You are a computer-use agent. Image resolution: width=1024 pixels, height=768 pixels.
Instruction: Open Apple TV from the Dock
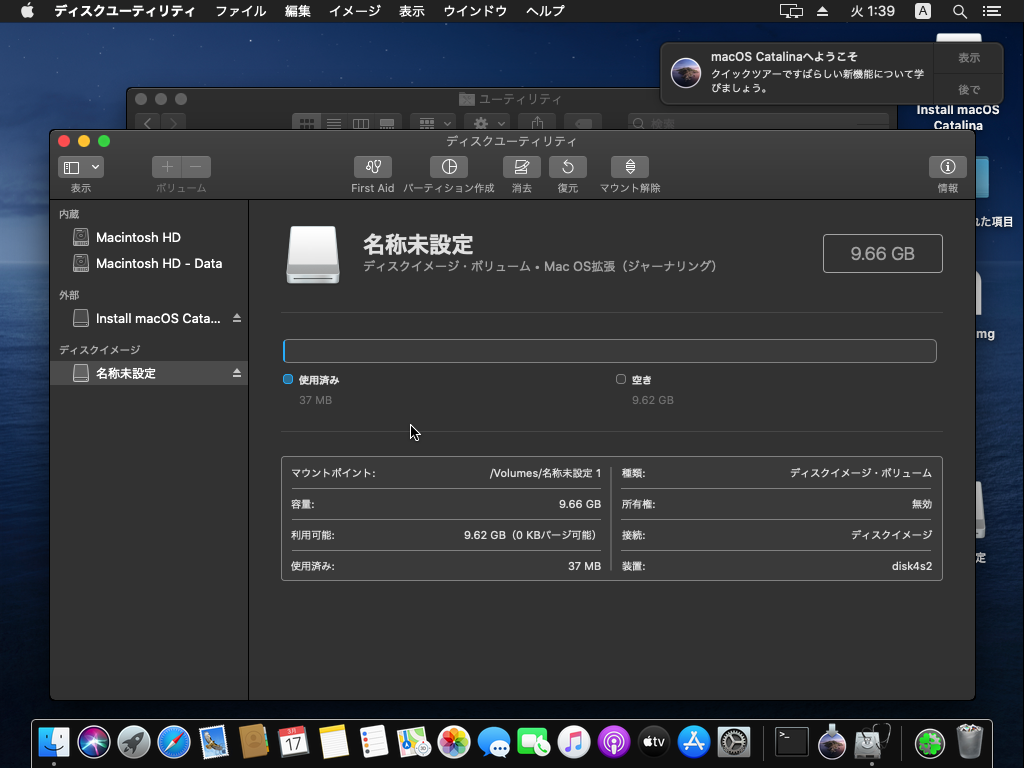(x=654, y=743)
